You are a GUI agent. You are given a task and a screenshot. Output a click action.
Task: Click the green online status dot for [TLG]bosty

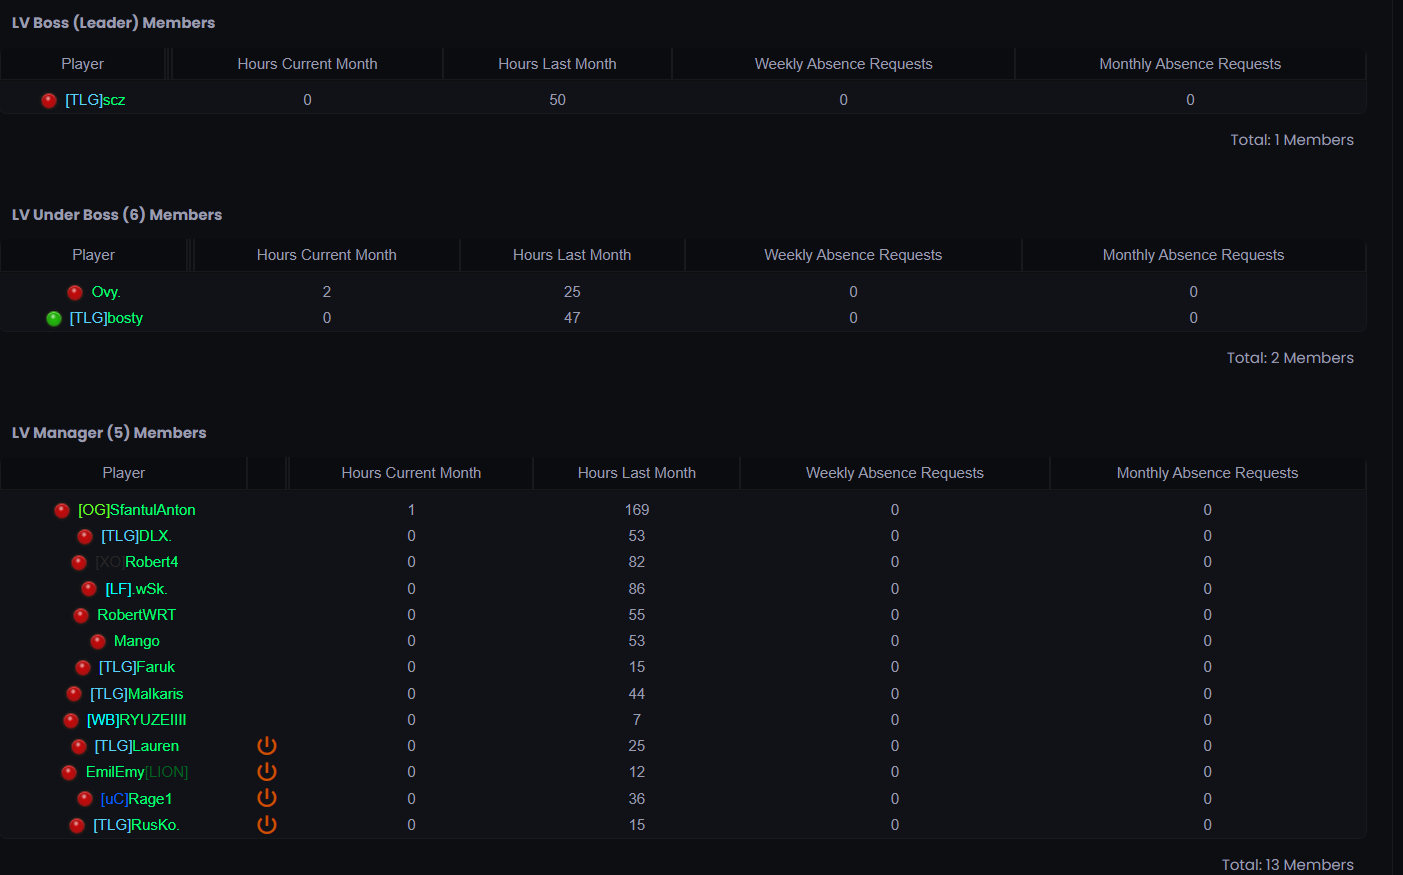coord(54,318)
